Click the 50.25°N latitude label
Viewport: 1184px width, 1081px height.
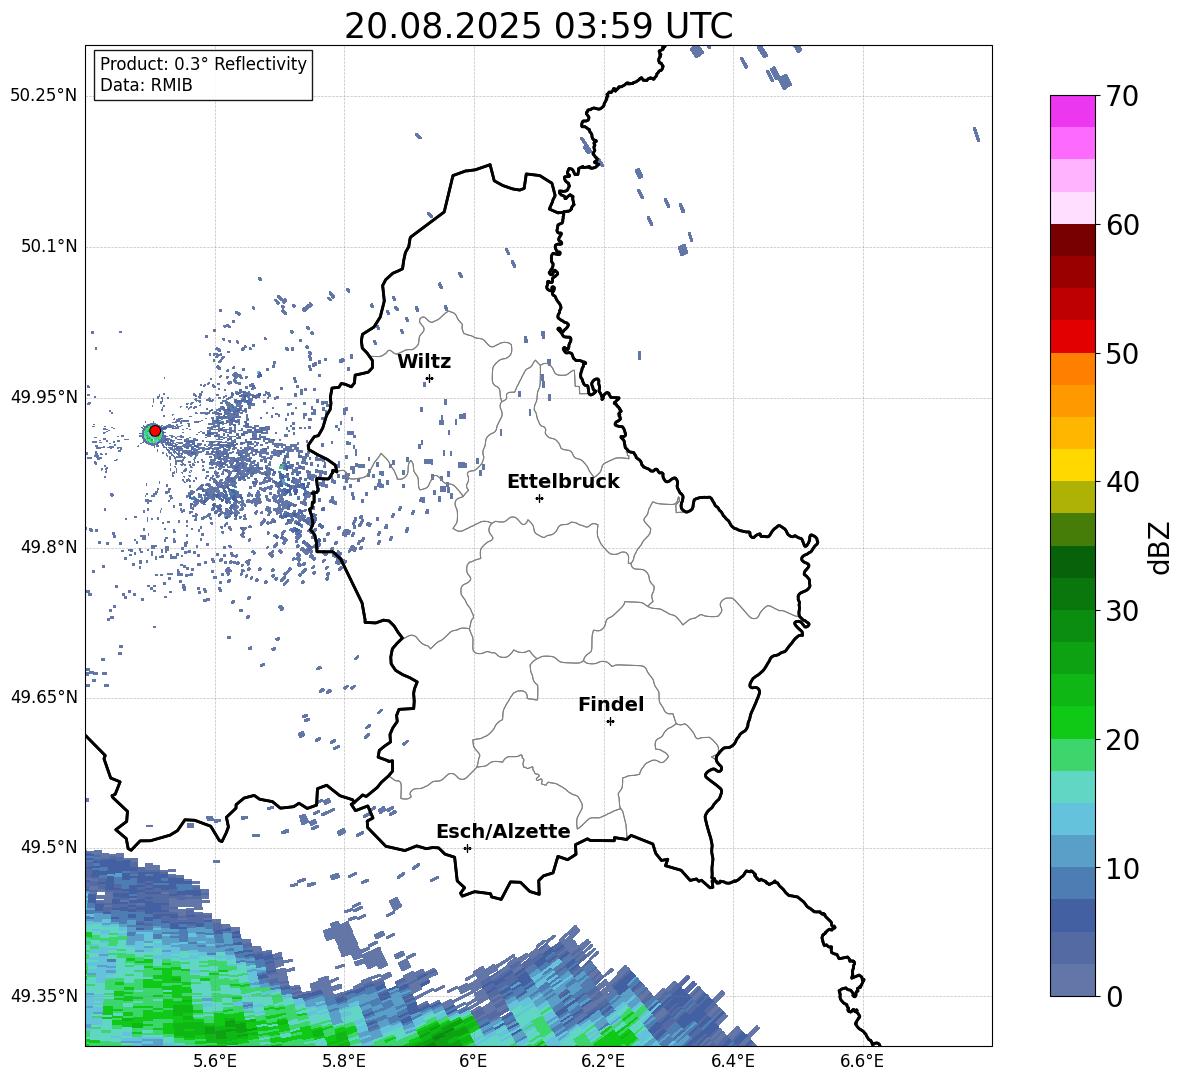coord(44,96)
